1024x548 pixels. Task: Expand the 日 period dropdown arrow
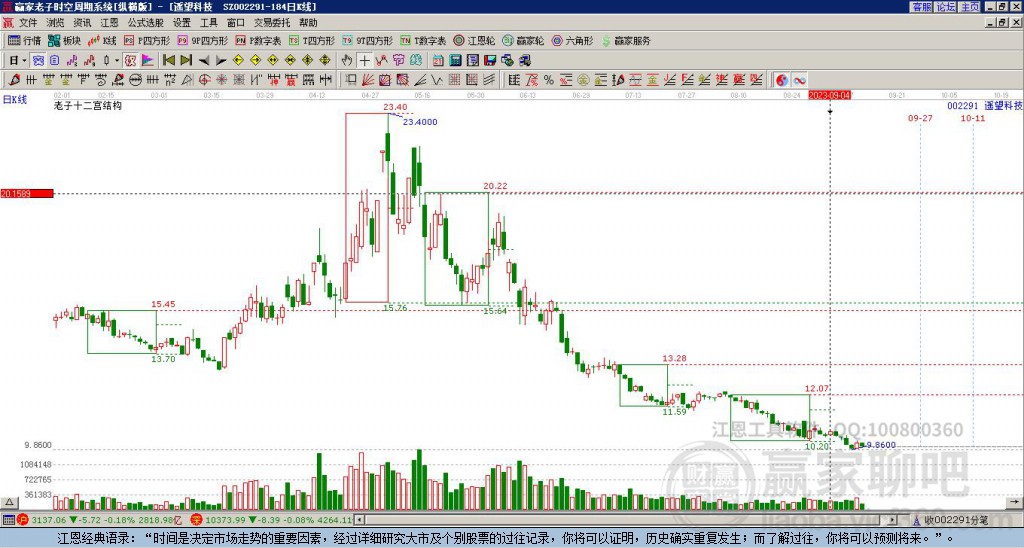point(25,61)
